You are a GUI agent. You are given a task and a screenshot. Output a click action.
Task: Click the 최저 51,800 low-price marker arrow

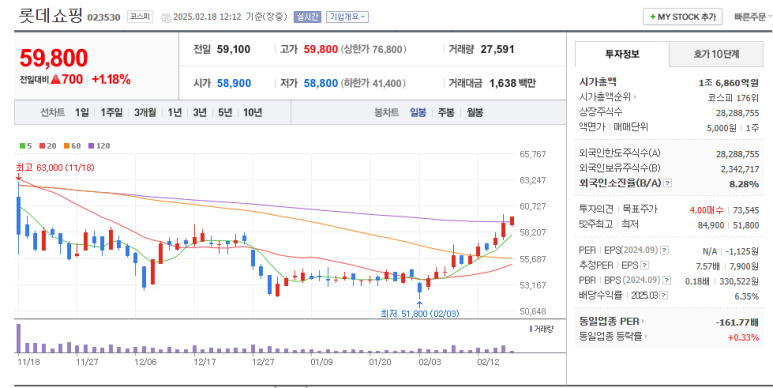[x=420, y=304]
